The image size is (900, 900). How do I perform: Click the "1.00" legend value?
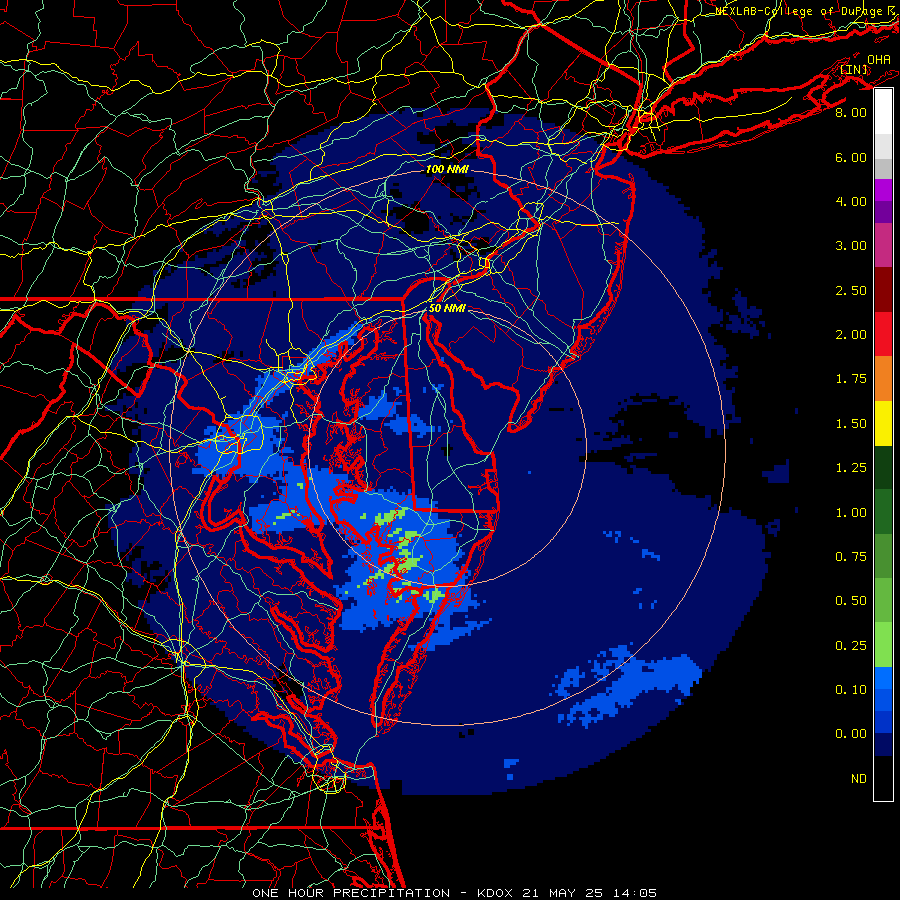pos(851,513)
